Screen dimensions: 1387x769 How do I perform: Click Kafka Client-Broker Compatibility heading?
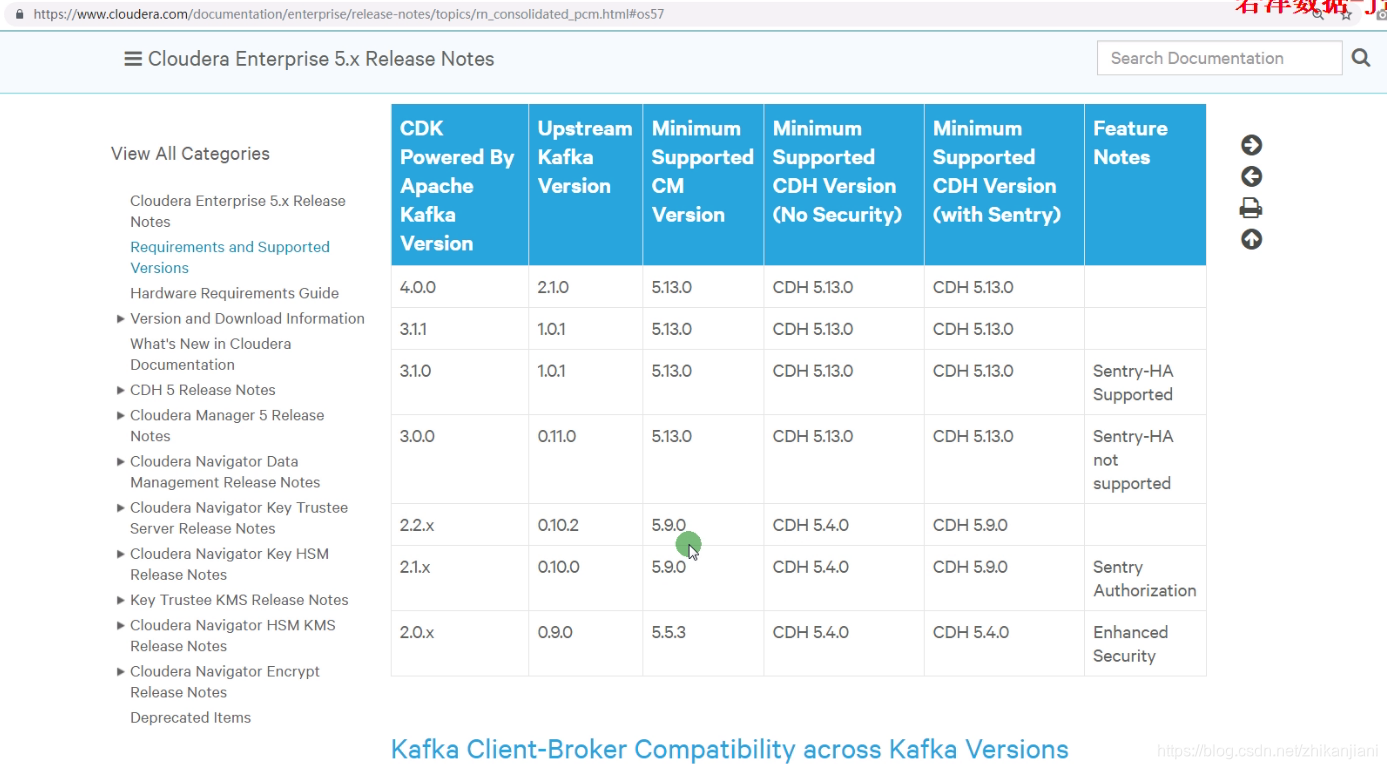[x=729, y=749]
